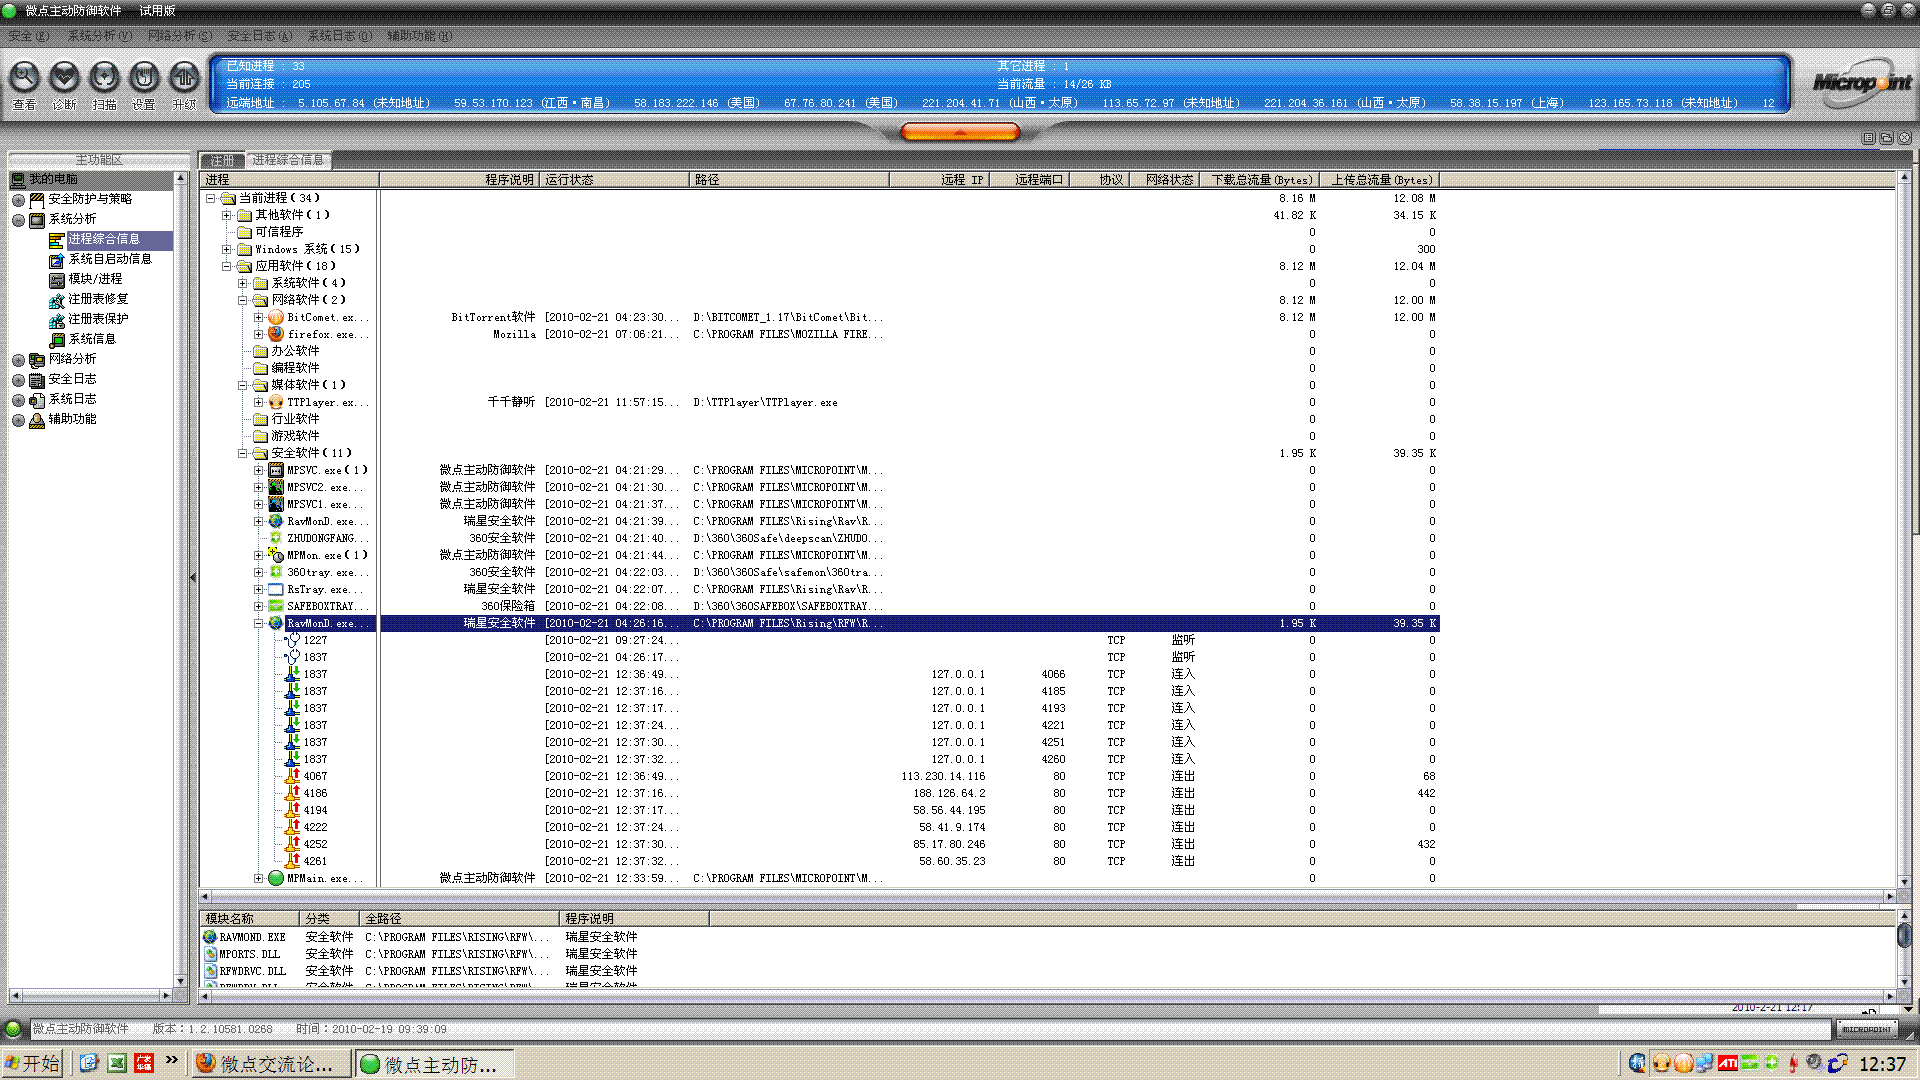Select the RsTray.exe process entry
Viewport: 1920px width, 1080px height.
327,590
